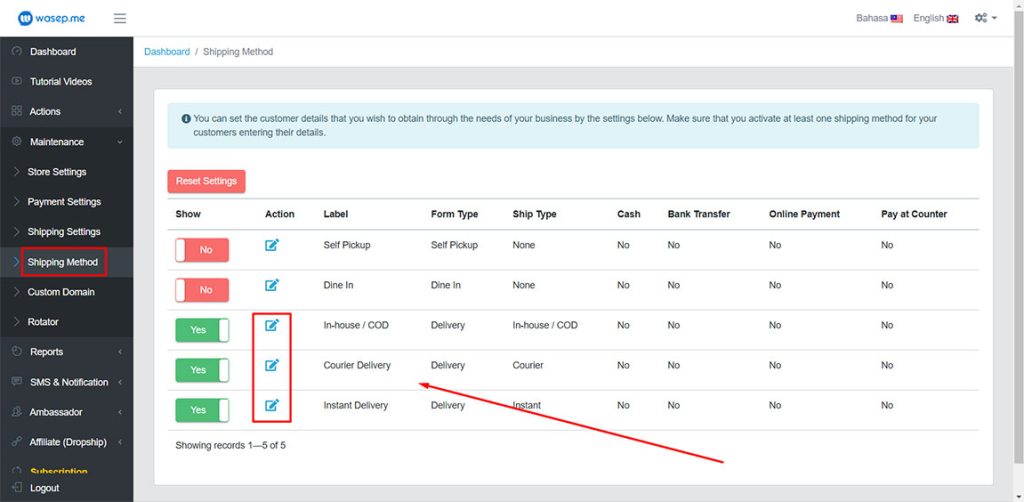Open the settings gears dropdown

point(985,18)
